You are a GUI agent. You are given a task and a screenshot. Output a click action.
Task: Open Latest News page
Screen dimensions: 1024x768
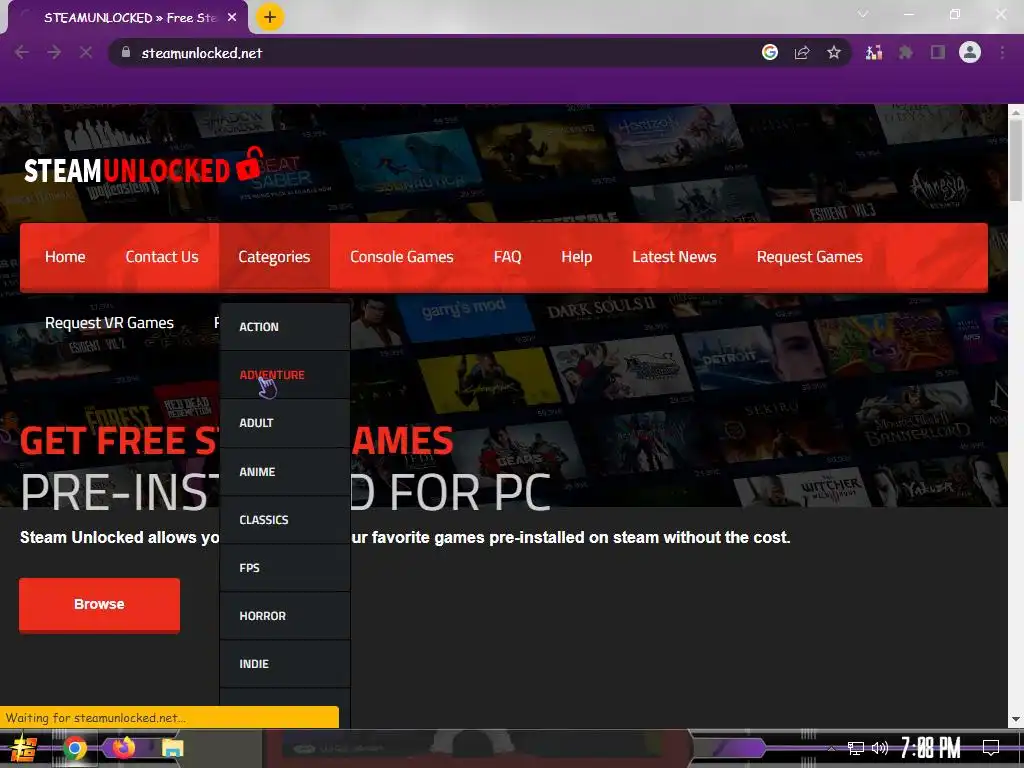(674, 257)
